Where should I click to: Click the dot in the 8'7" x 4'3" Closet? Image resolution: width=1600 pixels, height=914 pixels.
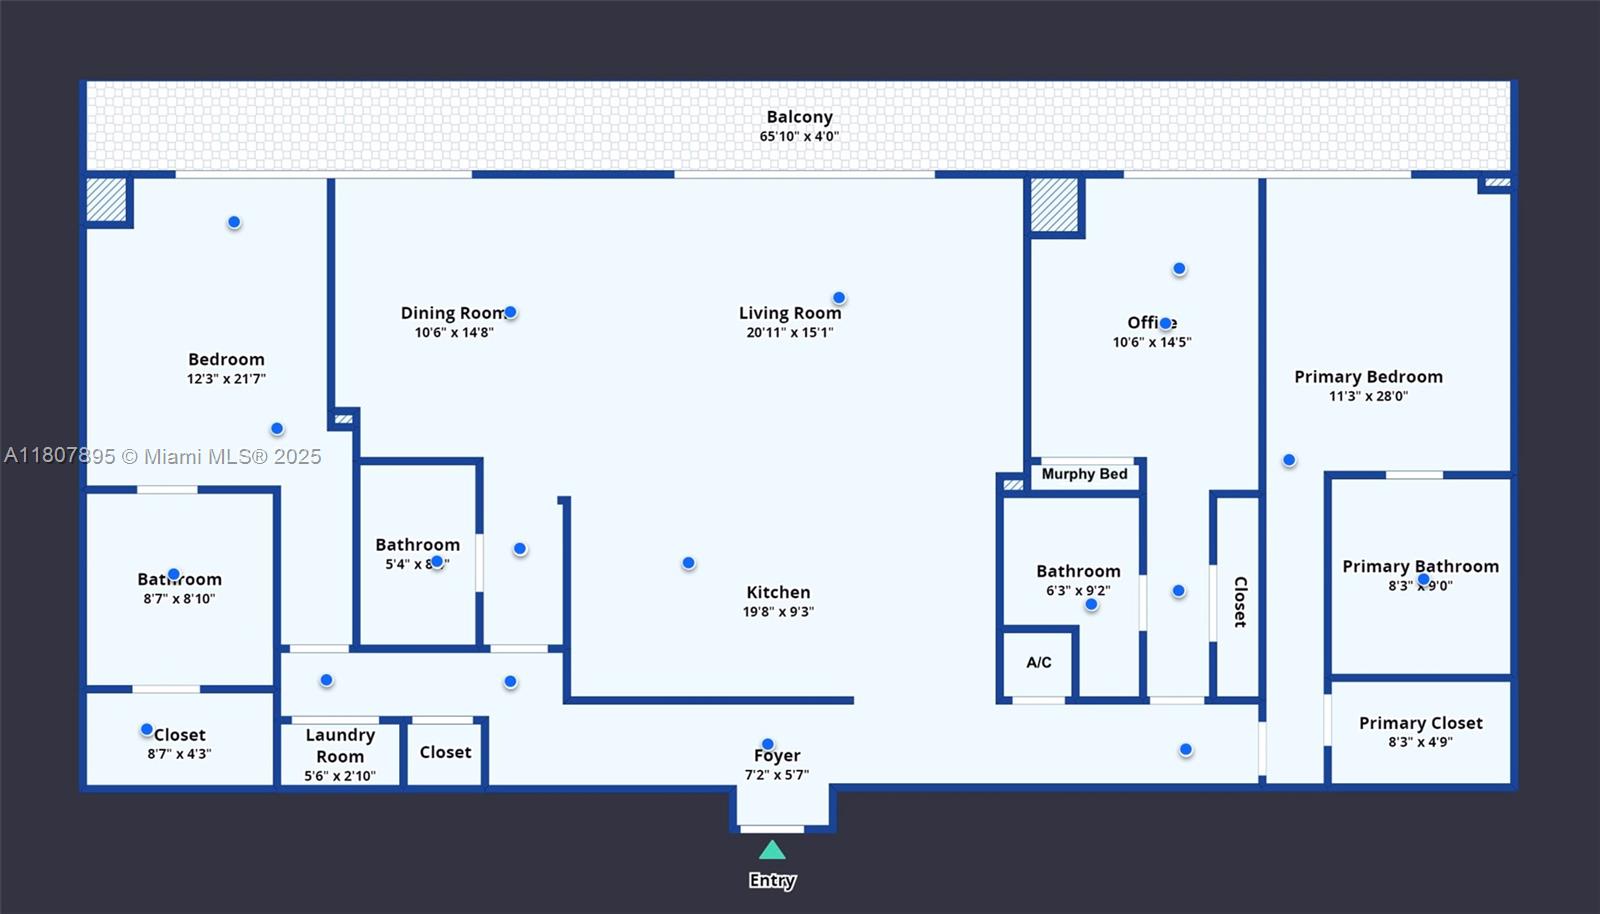click(x=147, y=730)
